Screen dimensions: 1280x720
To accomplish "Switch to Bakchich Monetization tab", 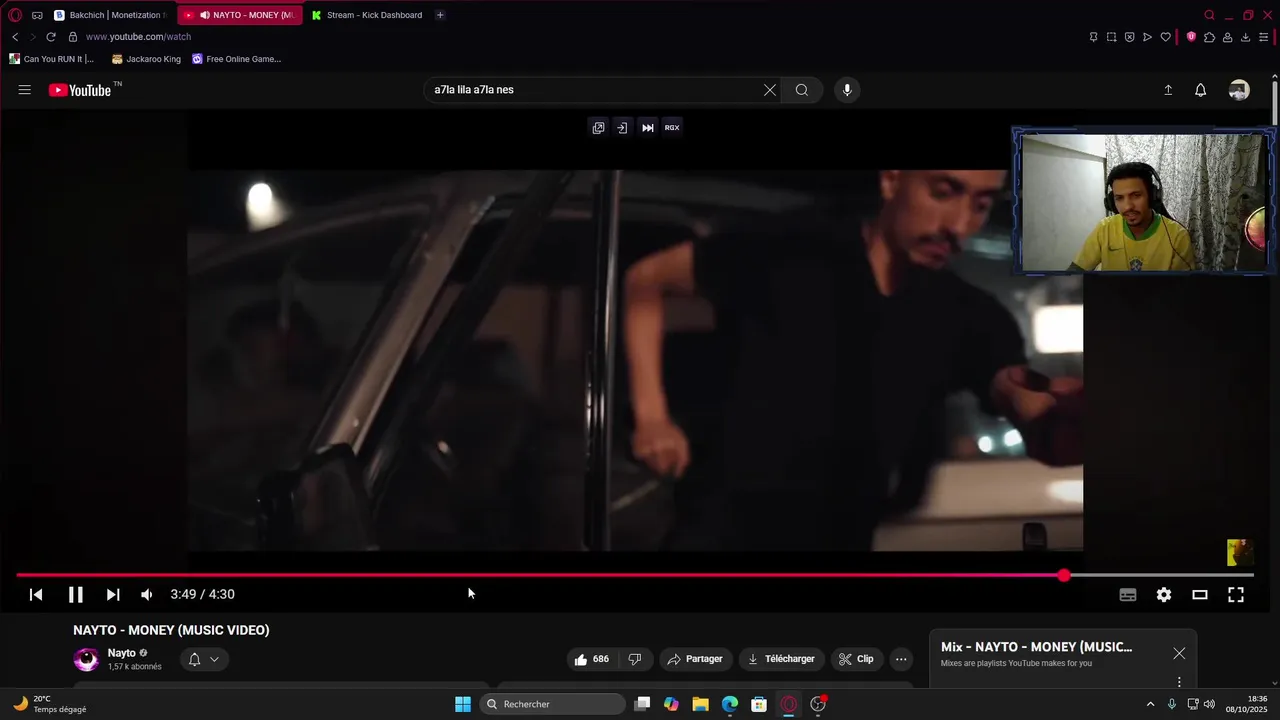I will click(110, 15).
